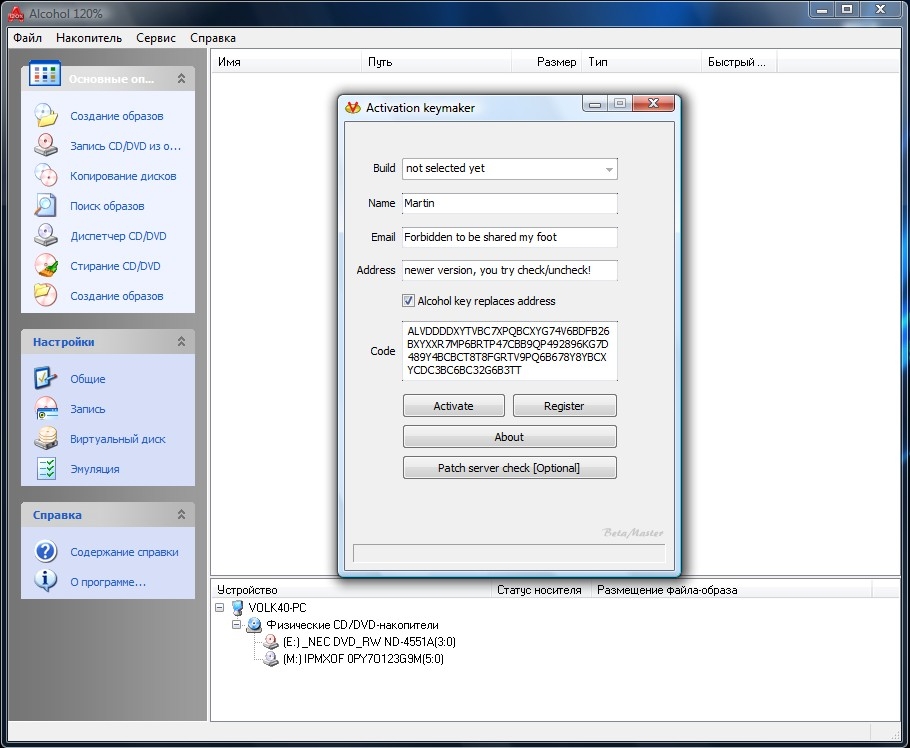Minimize the Activation keymaker dialog

coord(594,104)
